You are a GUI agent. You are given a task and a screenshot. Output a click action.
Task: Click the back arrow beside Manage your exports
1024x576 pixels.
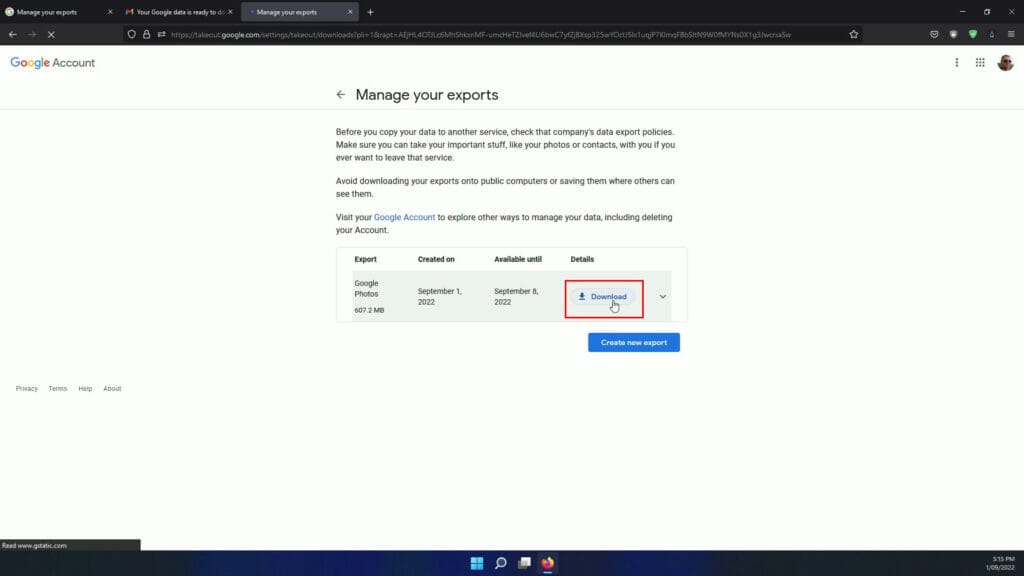click(340, 94)
